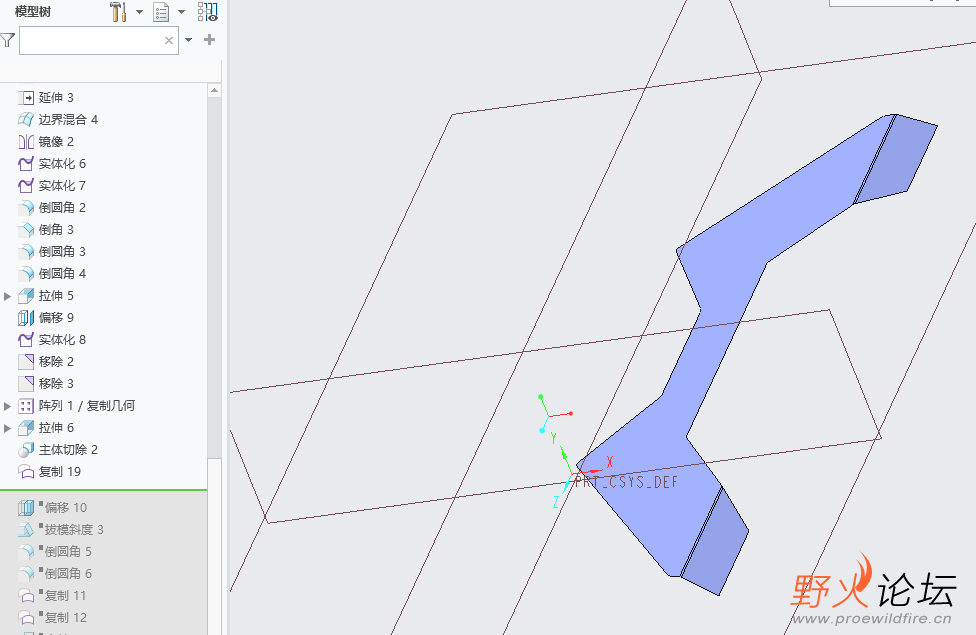Click 边界混合 4 tree label
976x635 pixels.
(x=68, y=120)
